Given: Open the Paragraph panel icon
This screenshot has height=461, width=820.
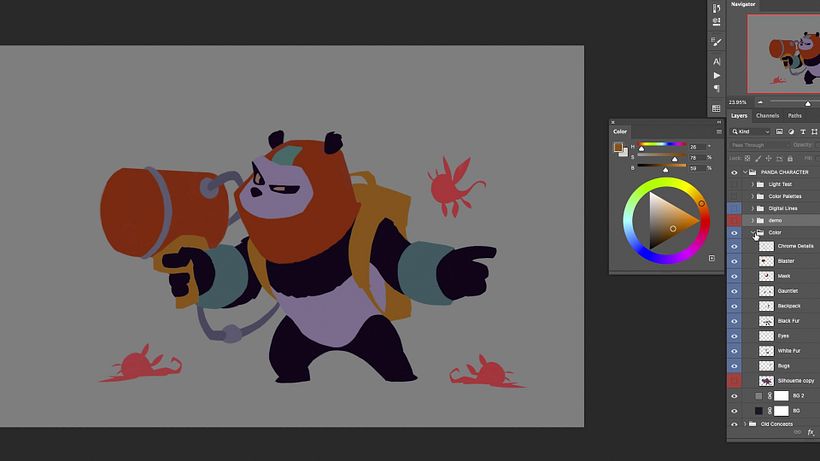Looking at the screenshot, I should coord(716,88).
